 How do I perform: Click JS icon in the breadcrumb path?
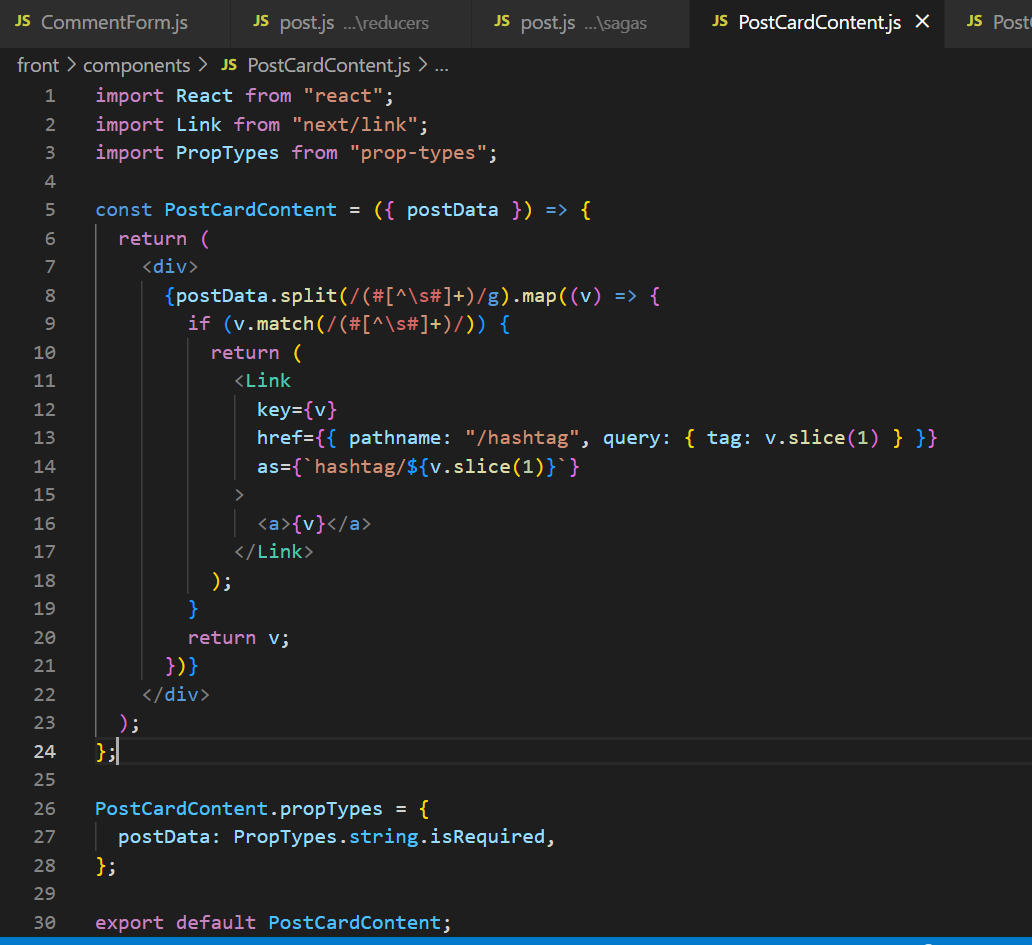tap(229, 66)
